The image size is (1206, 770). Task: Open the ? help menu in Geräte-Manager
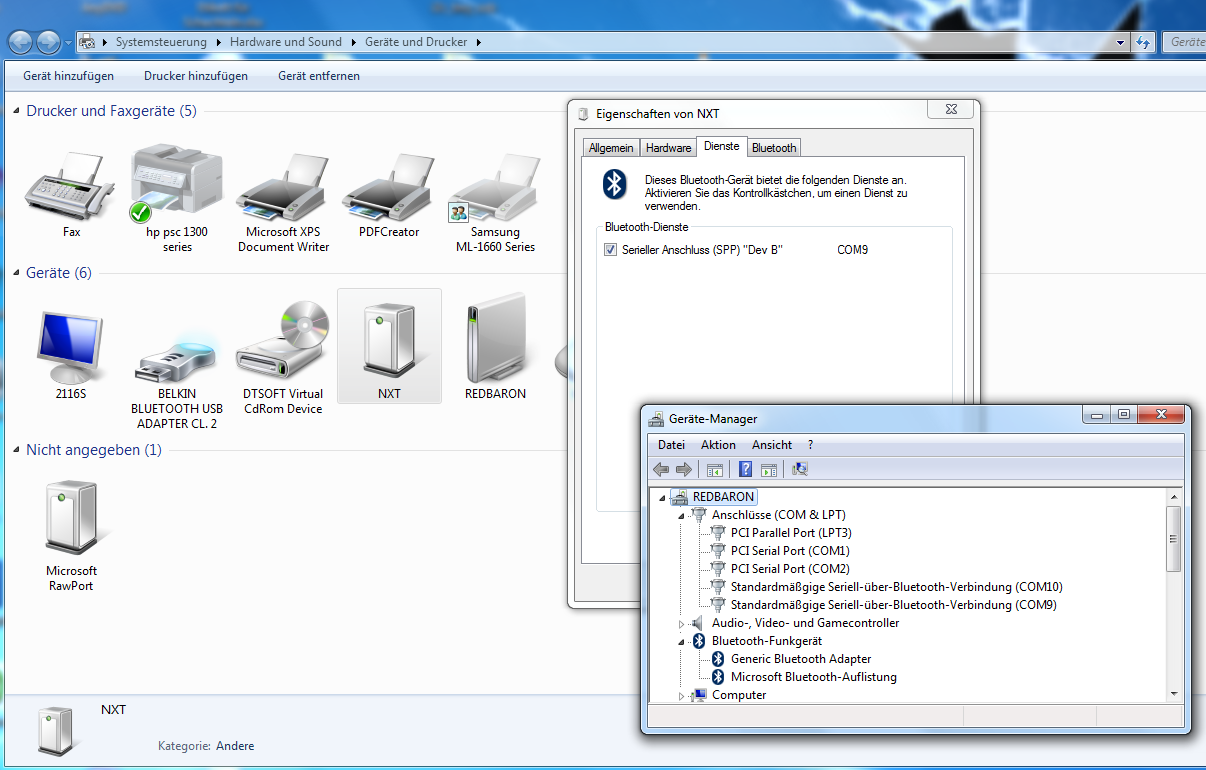(811, 445)
